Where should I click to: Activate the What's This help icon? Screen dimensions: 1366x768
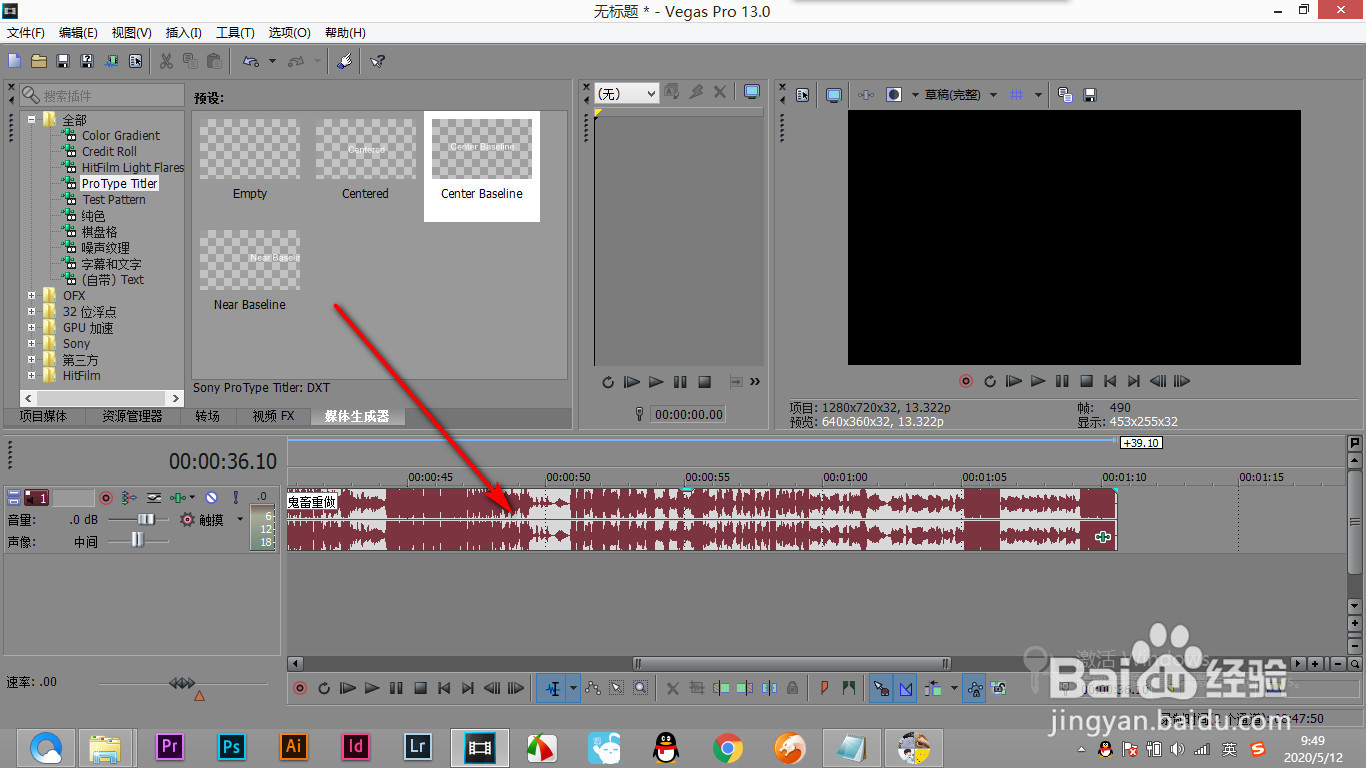click(377, 61)
